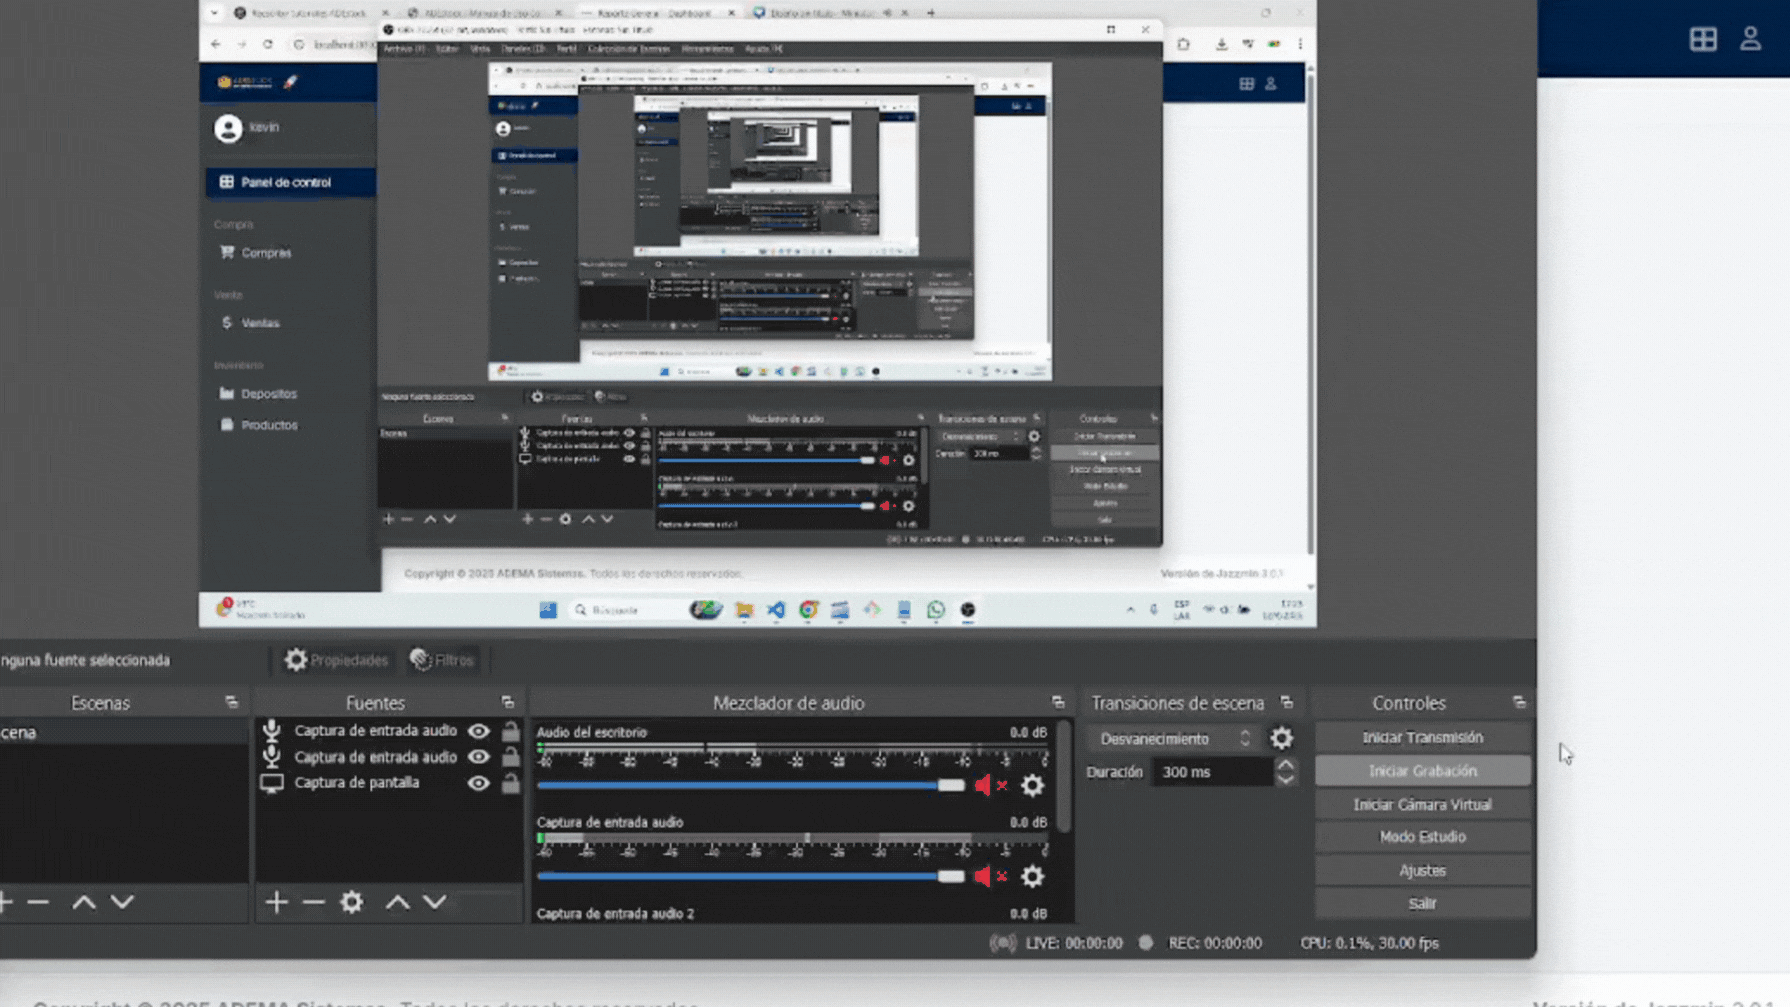
Task: Pop out the Transiciones de escena dock
Action: click(1287, 703)
